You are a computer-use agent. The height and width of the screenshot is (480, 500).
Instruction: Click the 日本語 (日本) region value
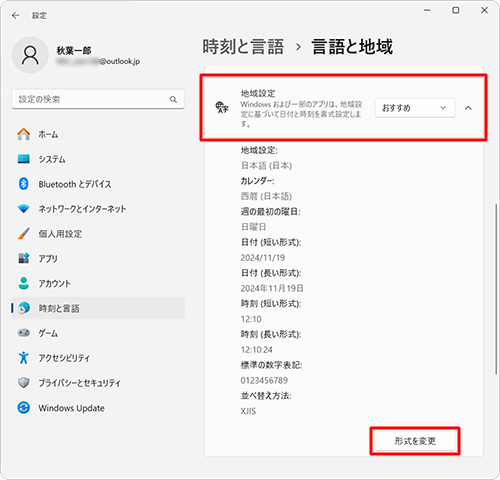pos(266,166)
